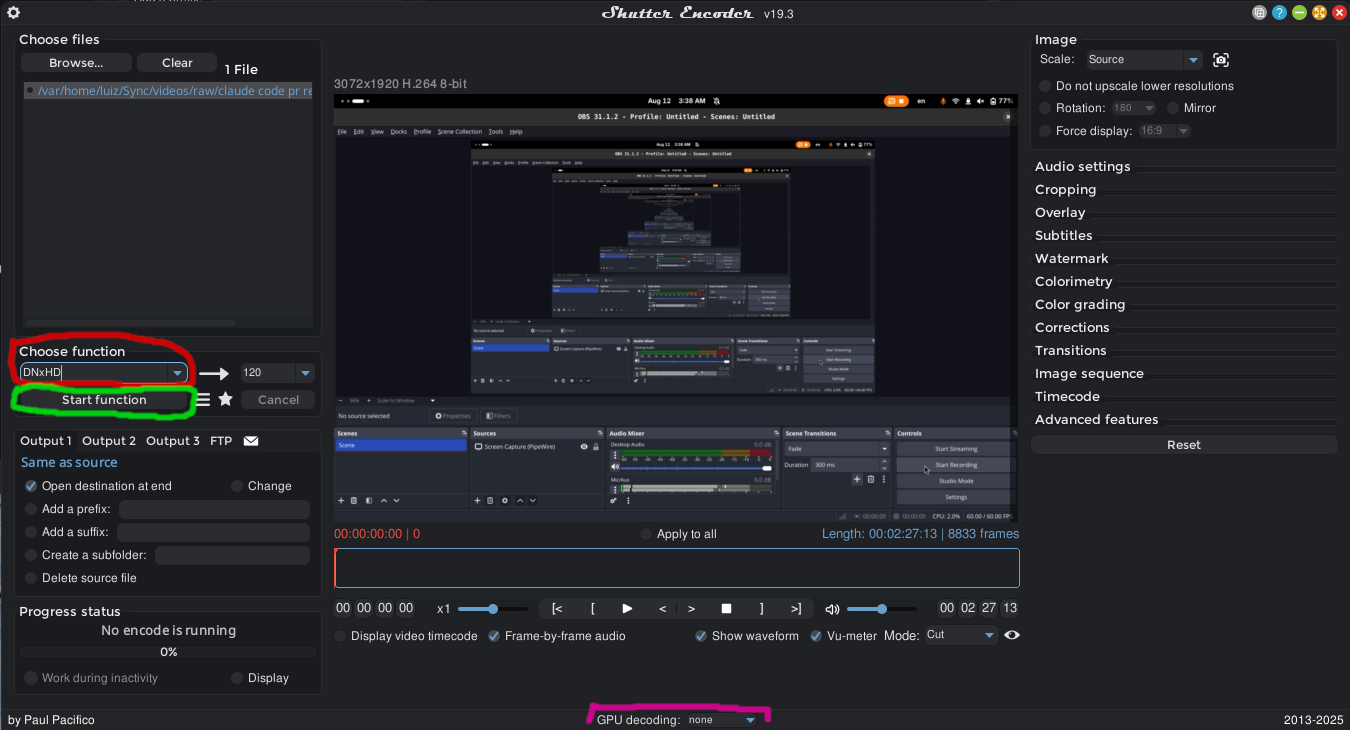Enable Add a suffix checkbox
The height and width of the screenshot is (730, 1350).
[x=31, y=532]
